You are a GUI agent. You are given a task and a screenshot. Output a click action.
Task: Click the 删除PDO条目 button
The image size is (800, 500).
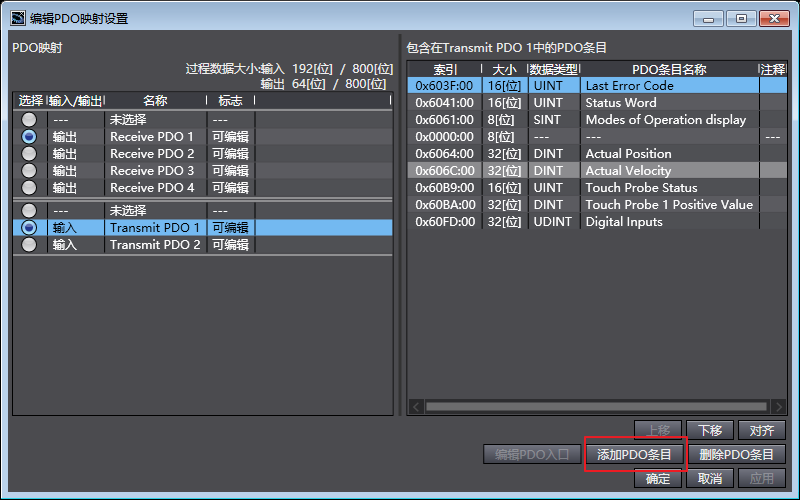[736, 454]
